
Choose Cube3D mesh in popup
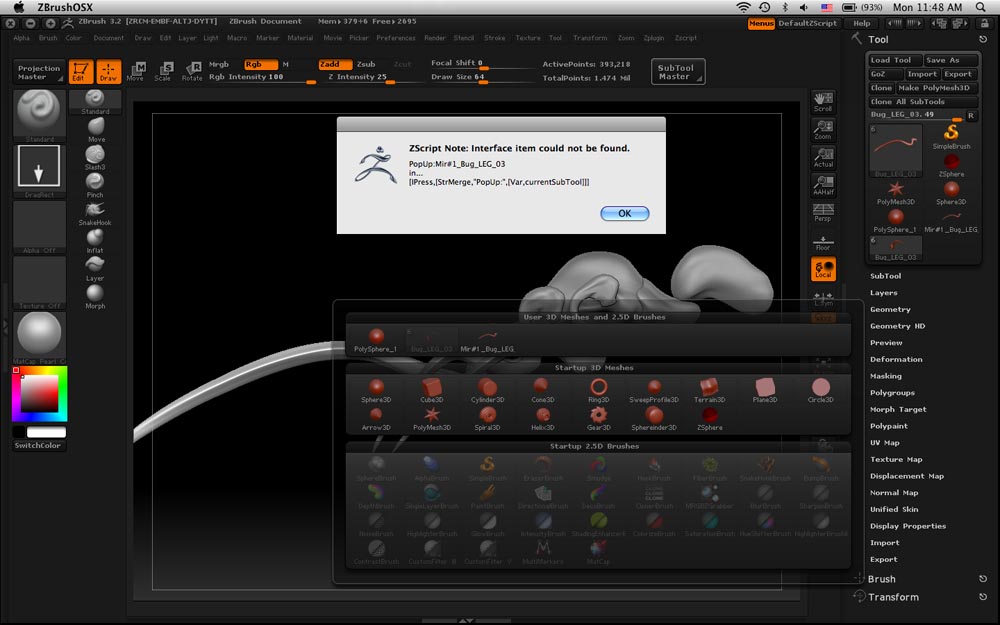coord(432,390)
